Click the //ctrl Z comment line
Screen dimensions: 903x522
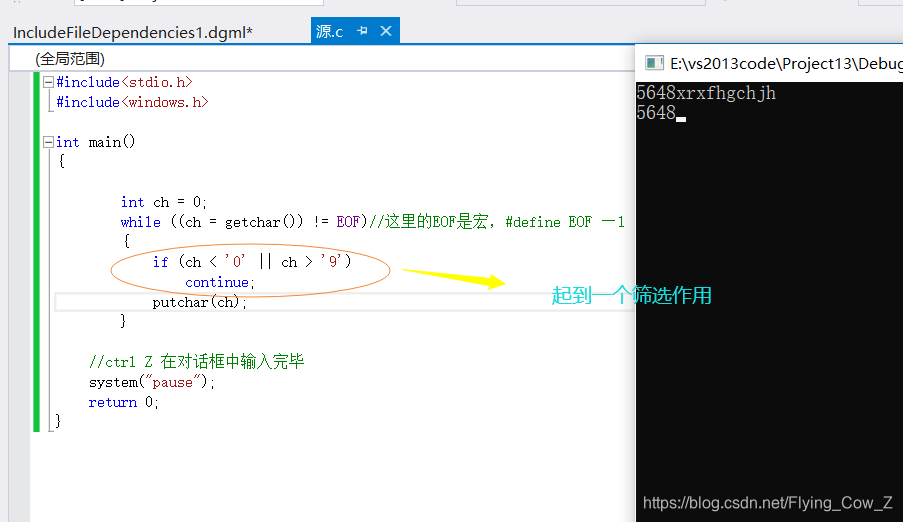coord(196,362)
